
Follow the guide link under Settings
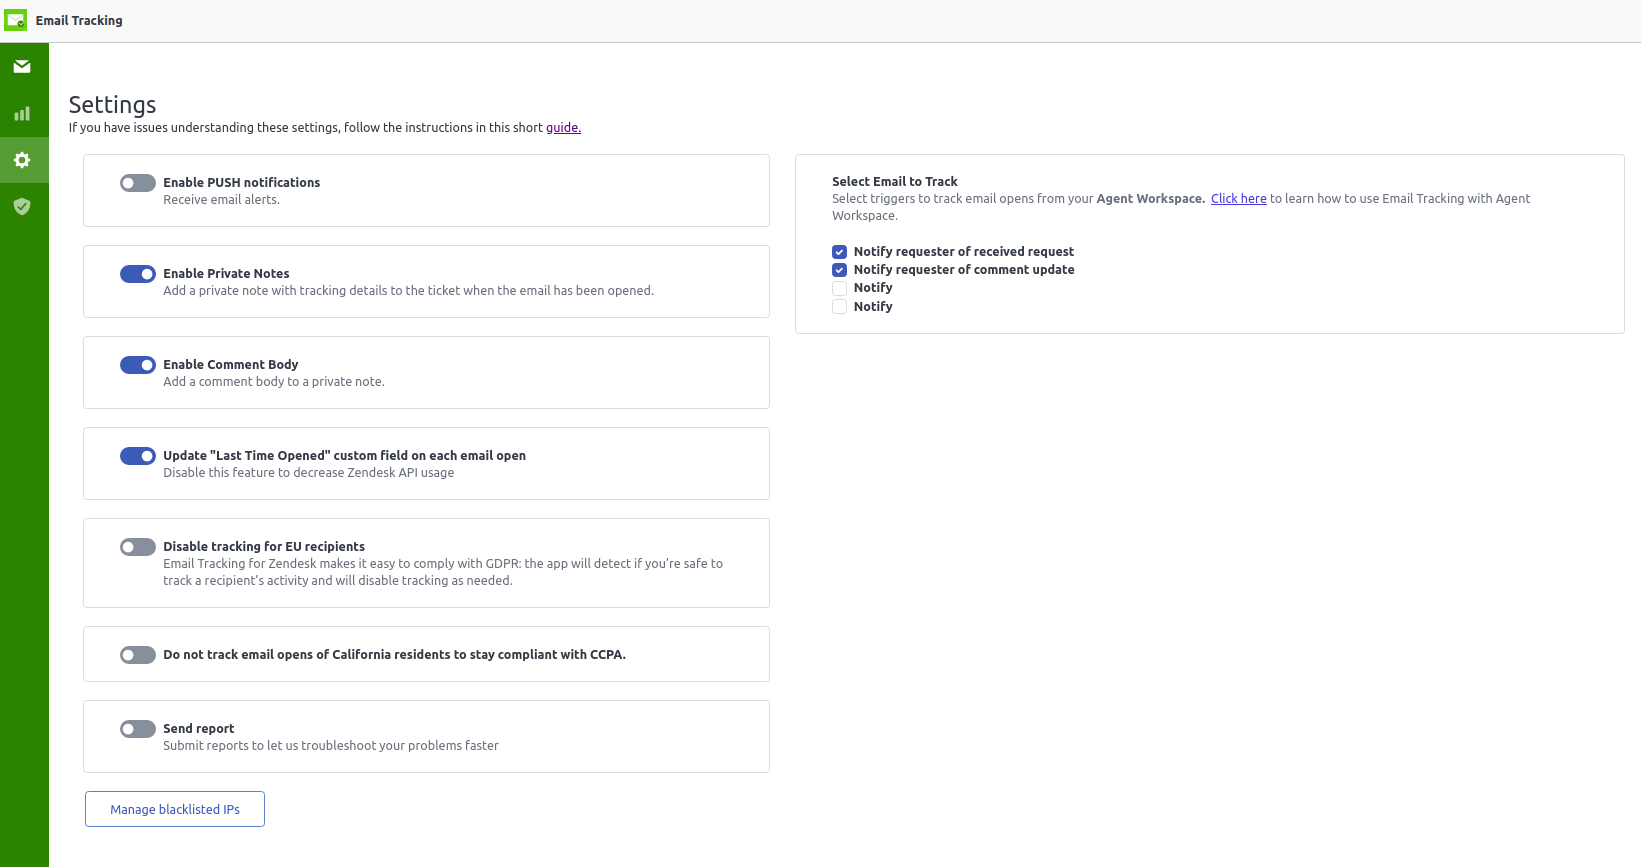click(x=563, y=128)
